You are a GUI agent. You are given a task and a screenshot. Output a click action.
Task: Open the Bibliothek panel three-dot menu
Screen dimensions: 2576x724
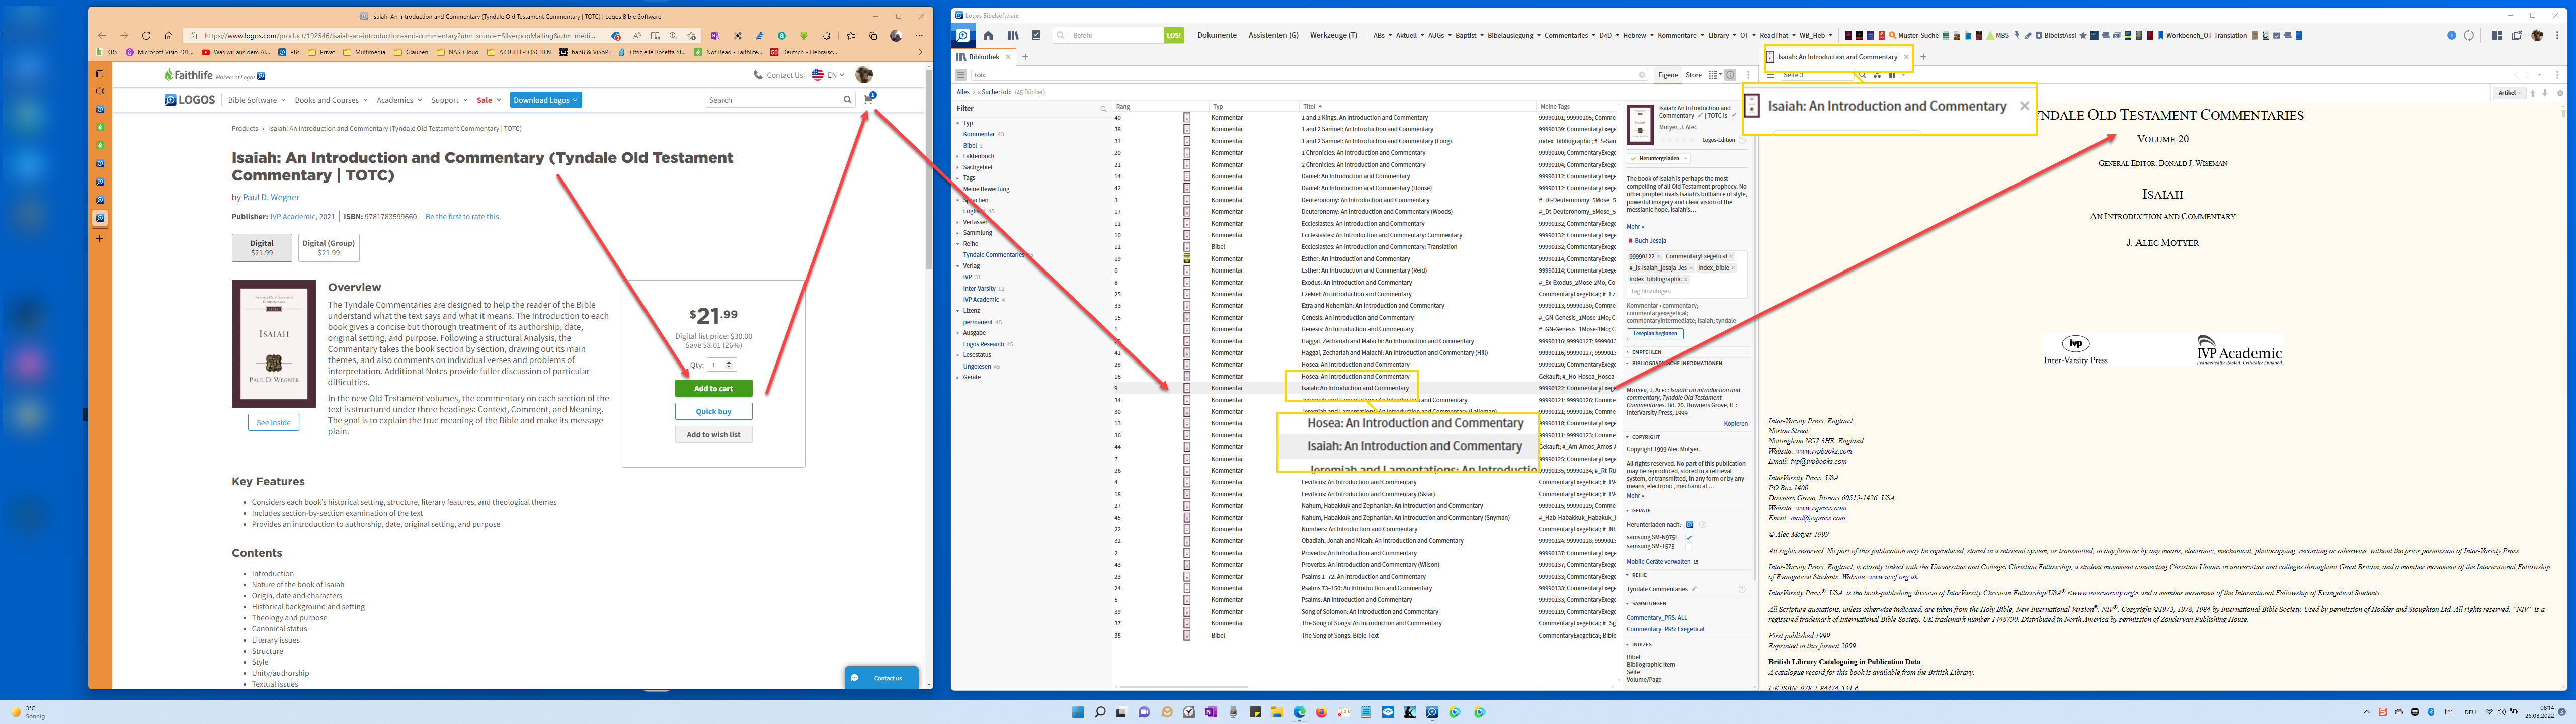(x=1749, y=75)
